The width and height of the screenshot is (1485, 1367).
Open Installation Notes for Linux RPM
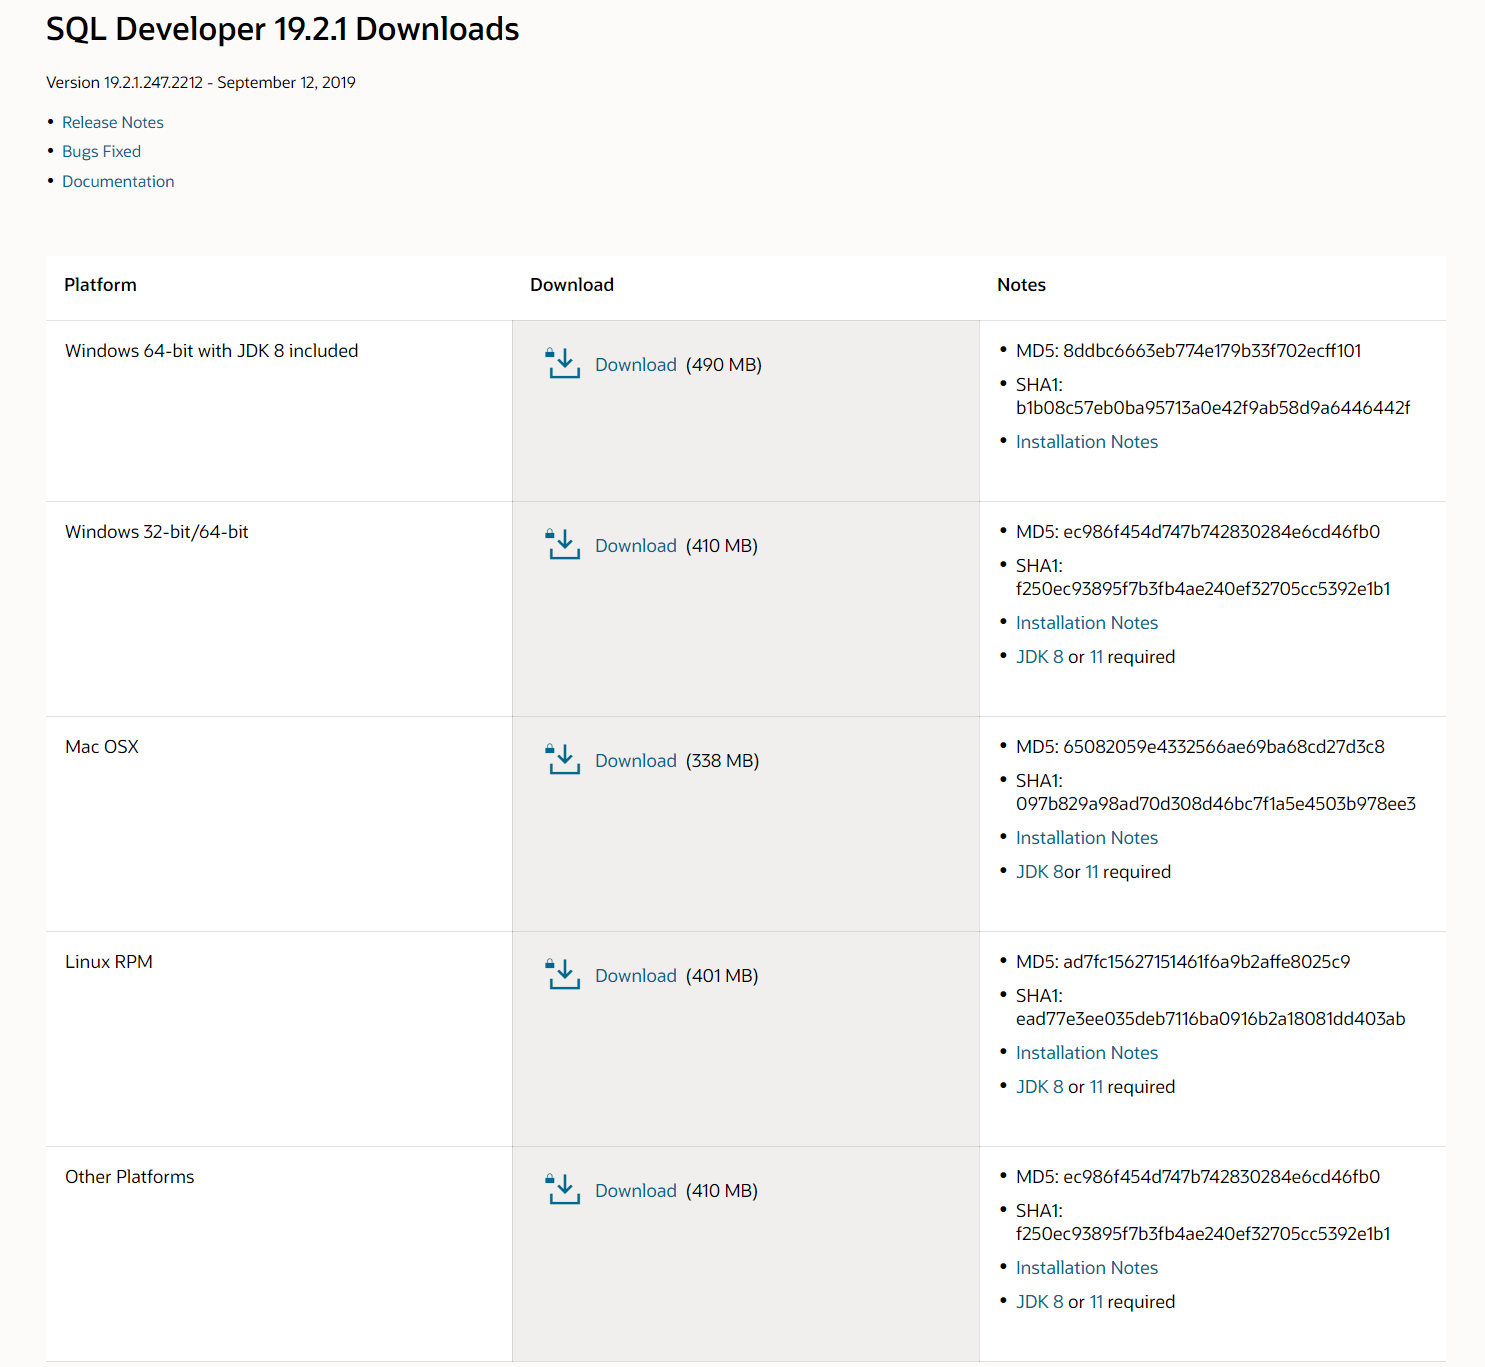1087,1053
